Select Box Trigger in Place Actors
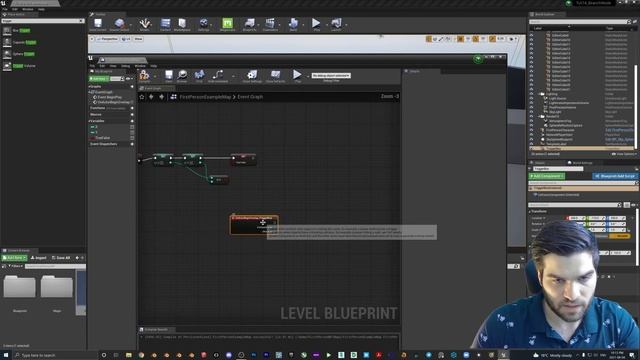Screen dimensions: 640x360 click(20, 31)
